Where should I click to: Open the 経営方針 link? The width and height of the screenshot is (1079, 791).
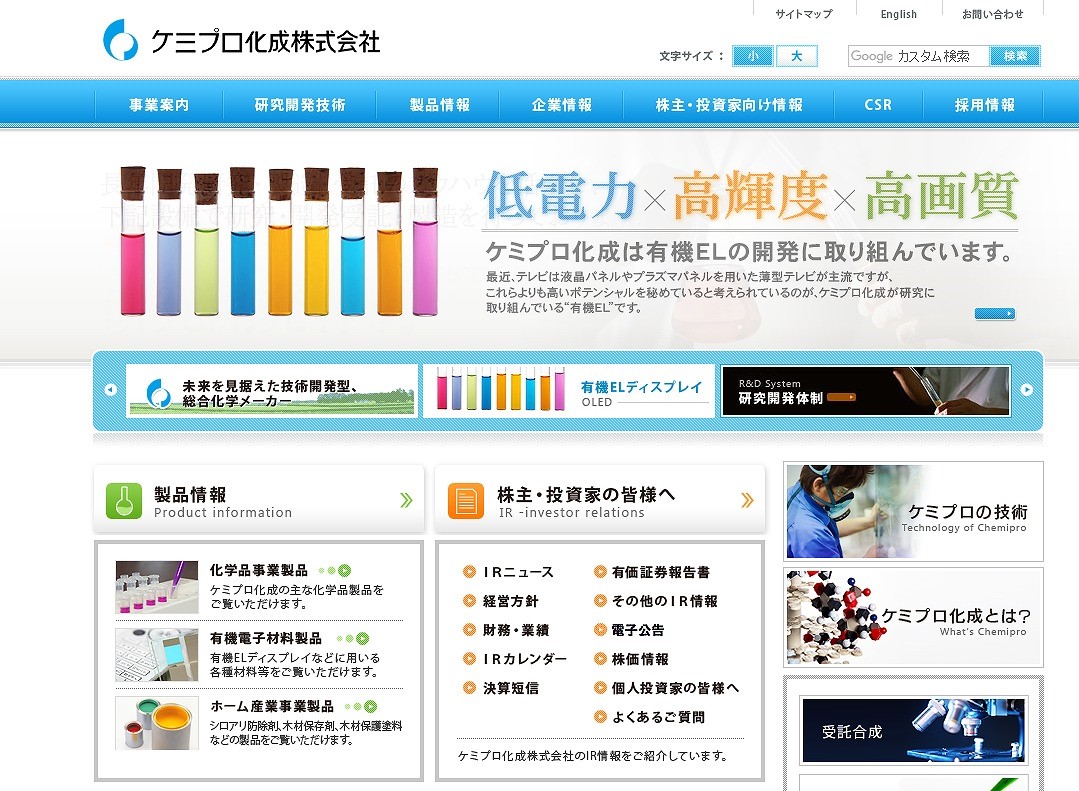[x=511, y=601]
